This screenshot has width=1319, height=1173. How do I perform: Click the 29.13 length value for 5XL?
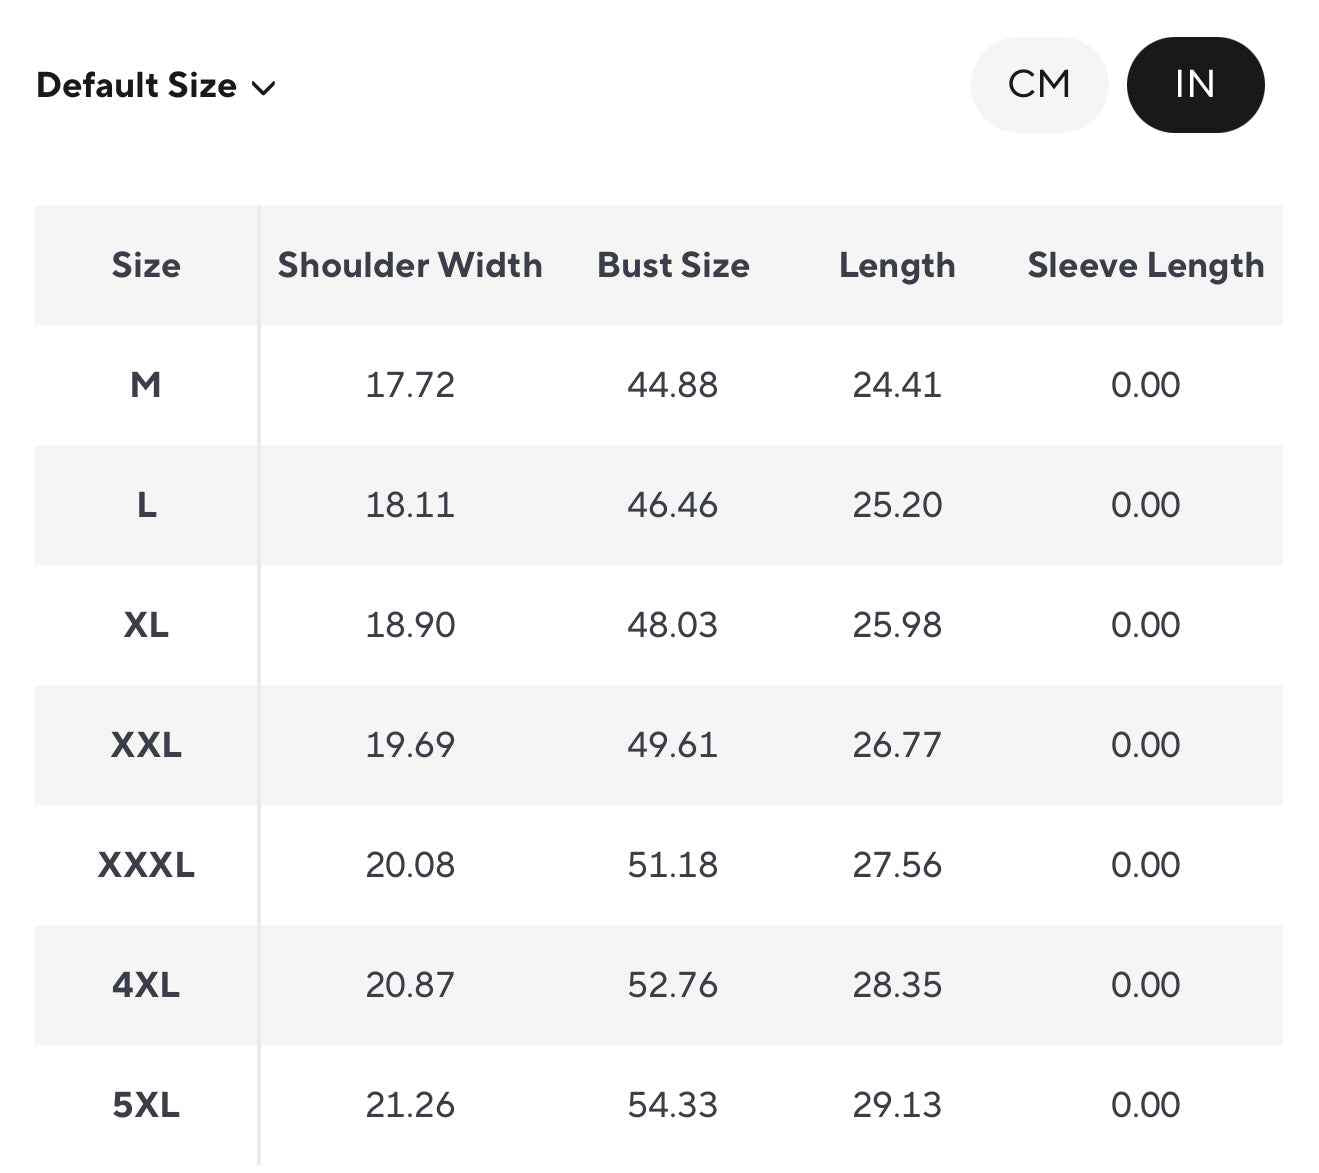click(x=897, y=1105)
